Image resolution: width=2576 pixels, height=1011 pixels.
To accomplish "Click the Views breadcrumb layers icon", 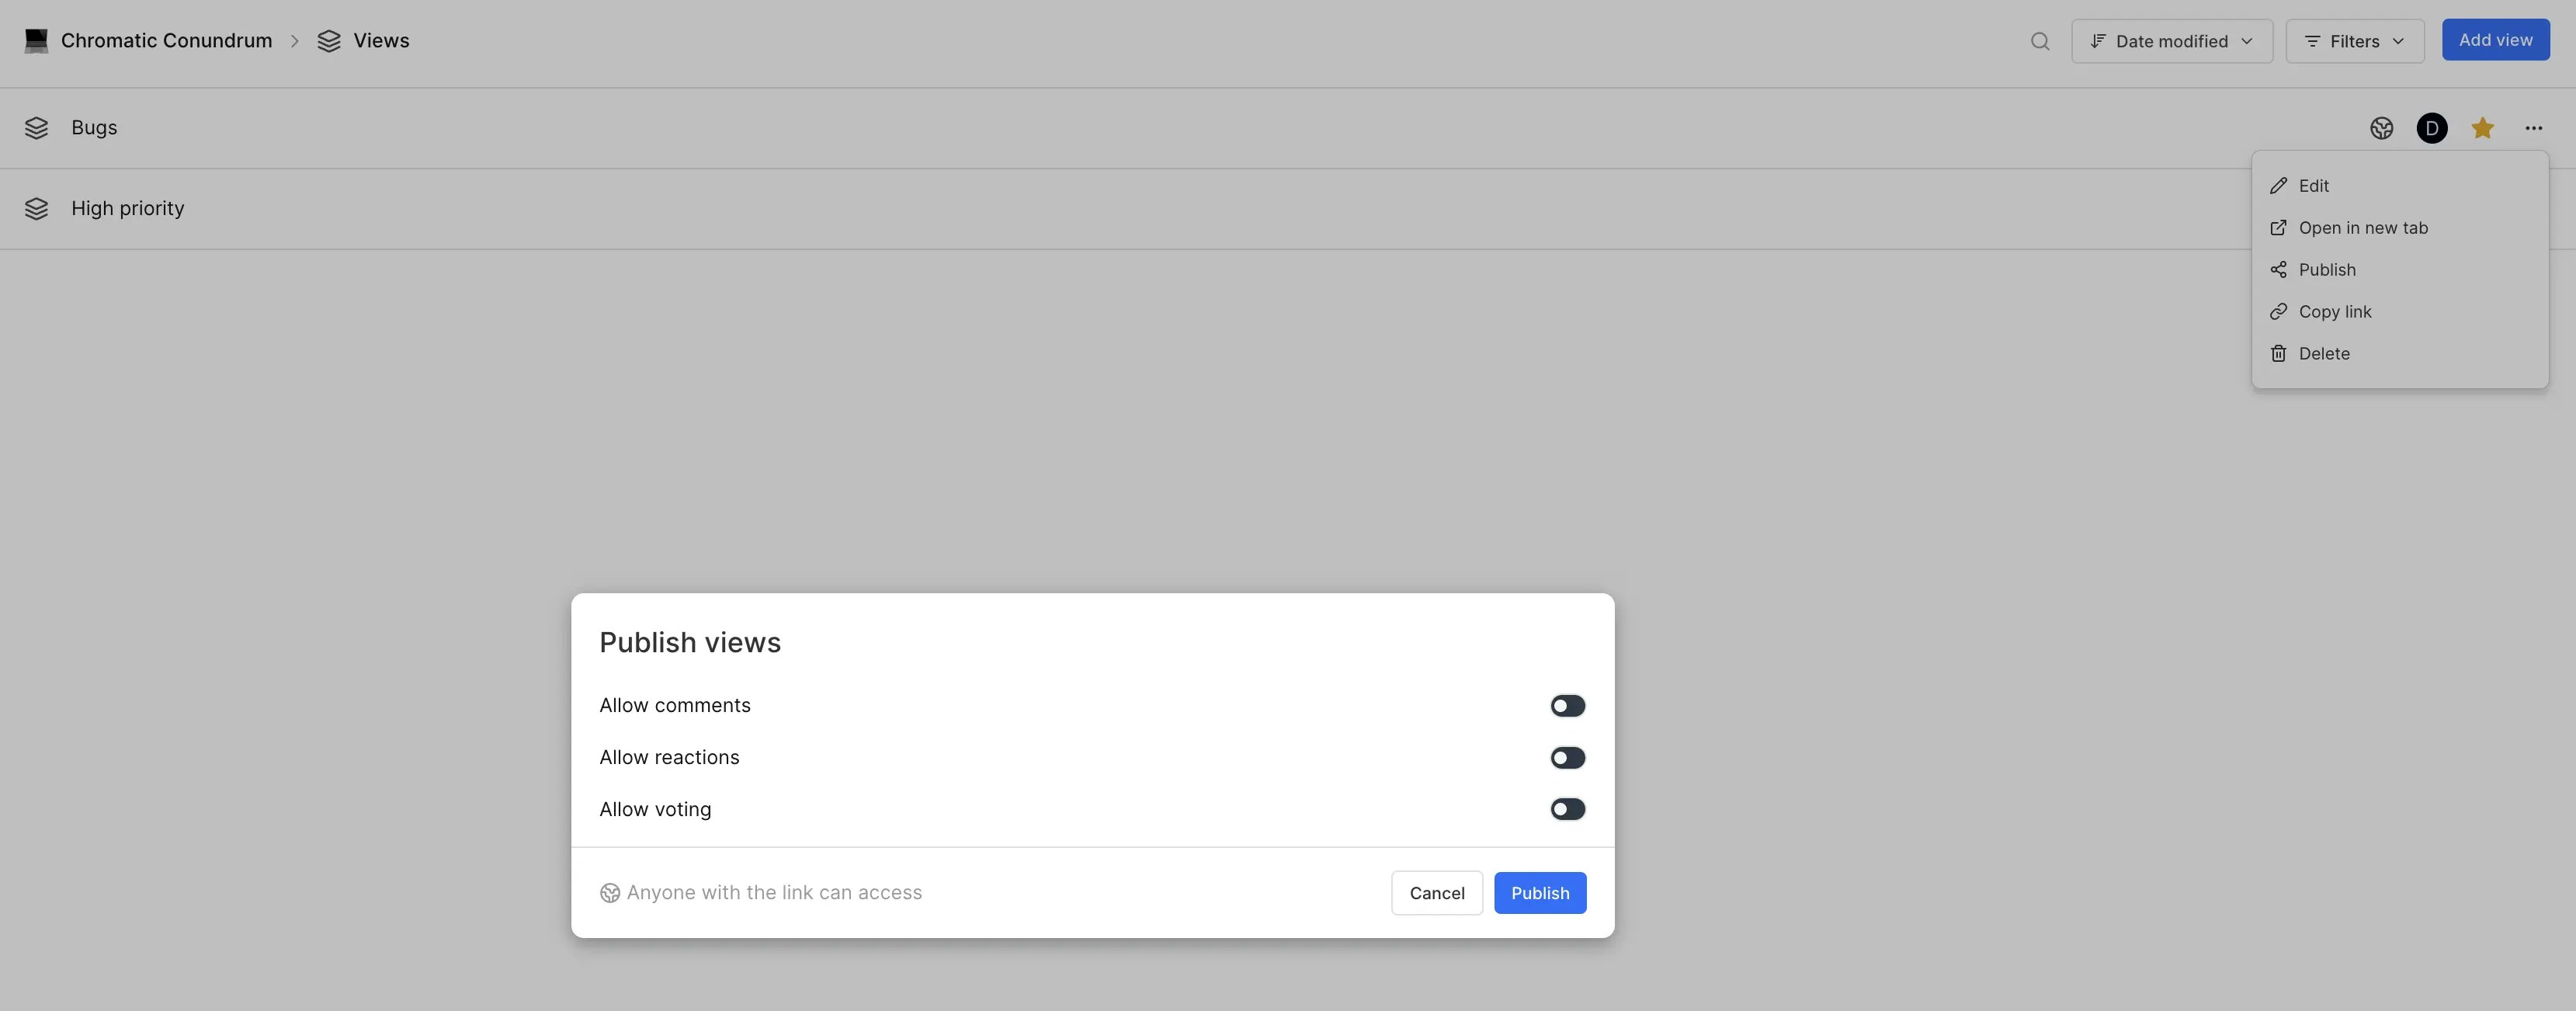I will point(330,41).
